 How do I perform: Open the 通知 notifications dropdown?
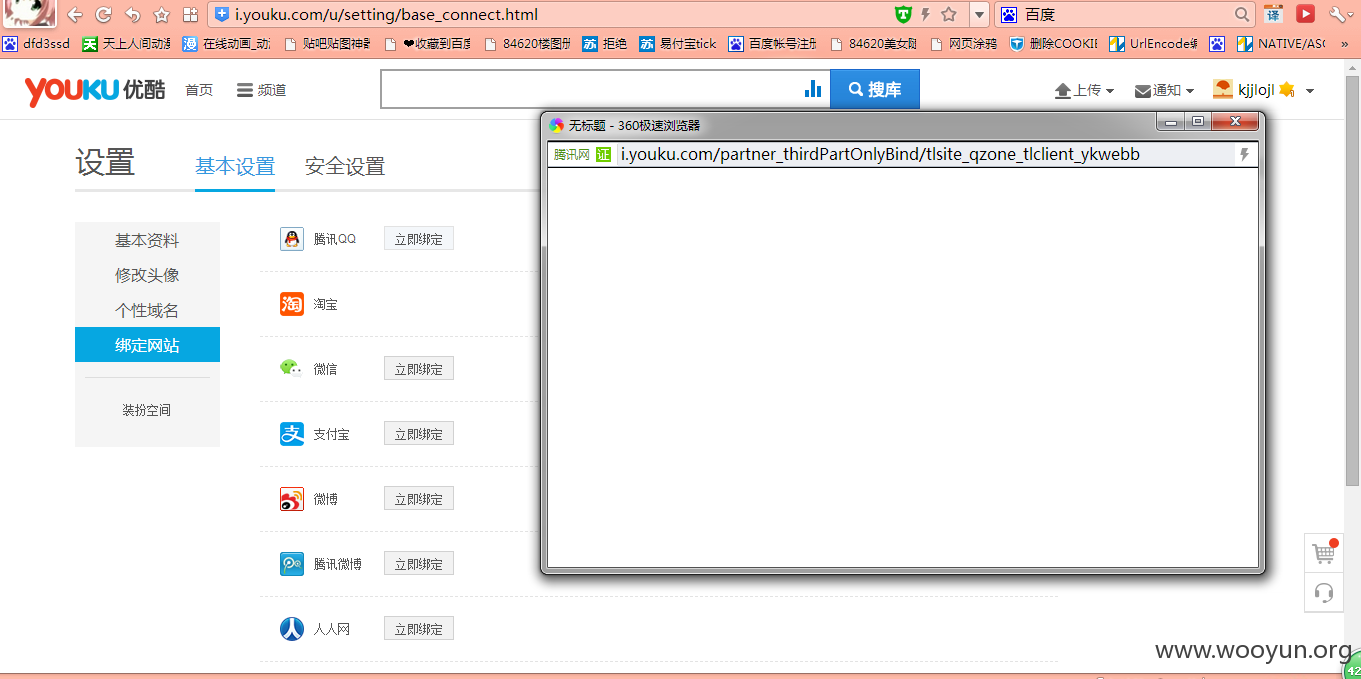coord(1164,90)
